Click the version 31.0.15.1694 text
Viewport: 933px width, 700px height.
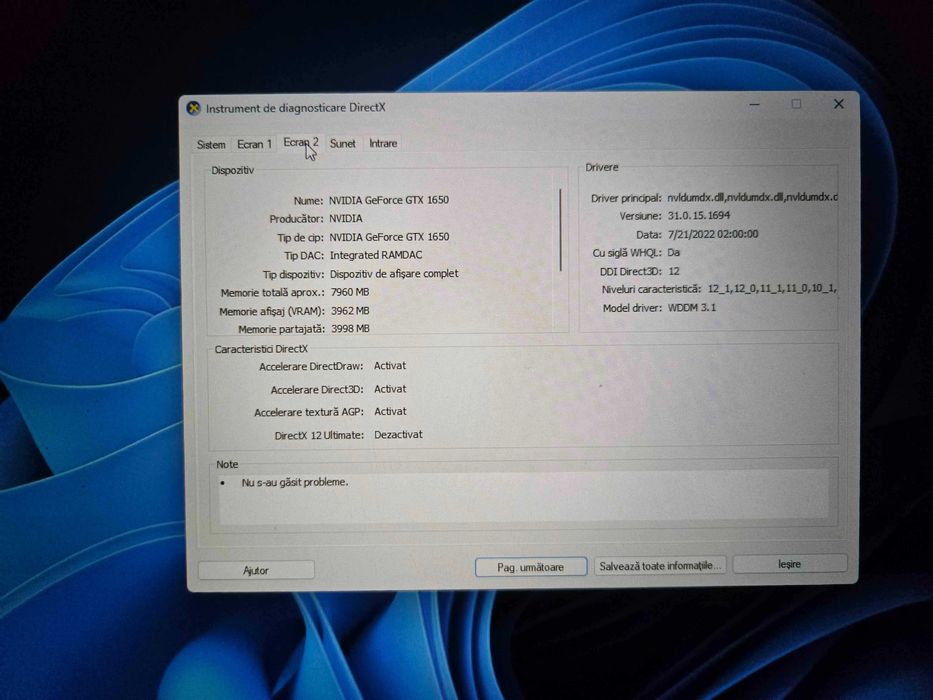[699, 215]
